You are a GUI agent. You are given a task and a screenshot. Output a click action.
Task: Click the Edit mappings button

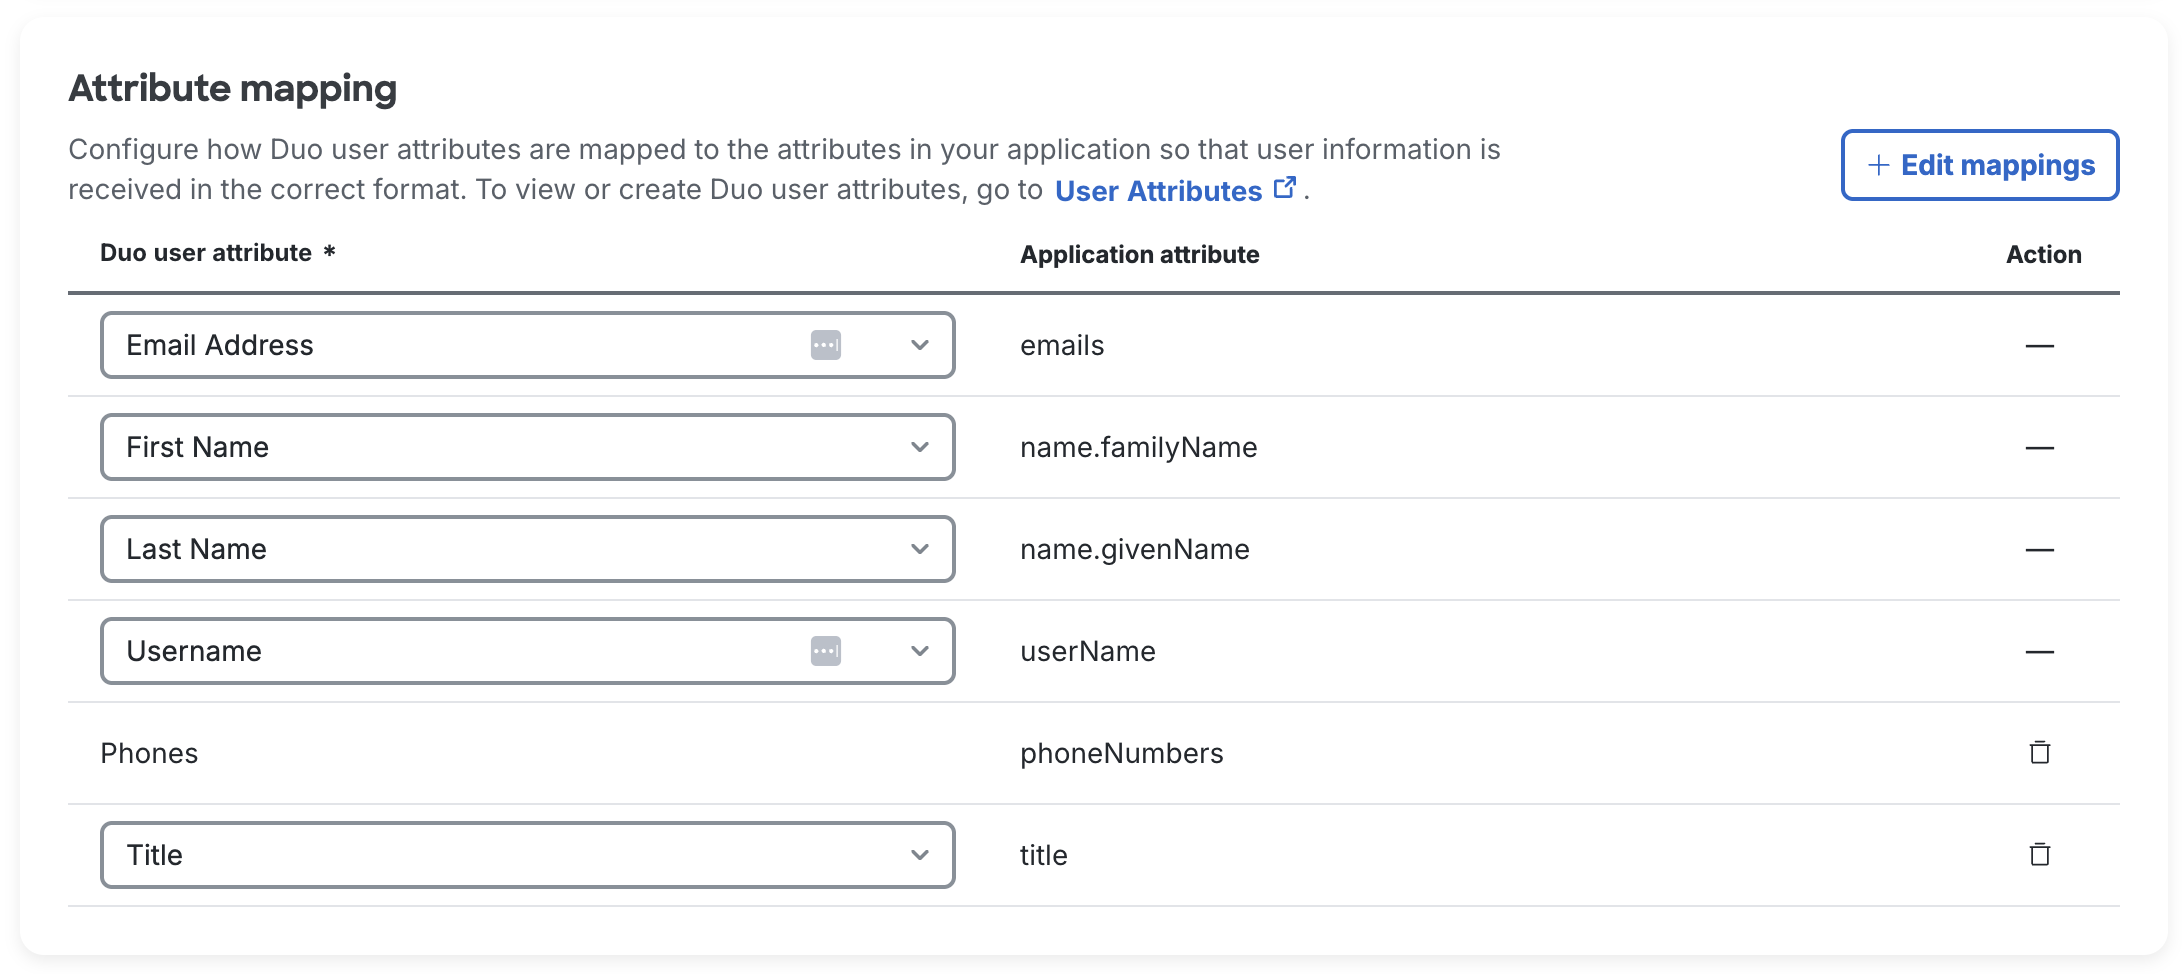point(1980,165)
